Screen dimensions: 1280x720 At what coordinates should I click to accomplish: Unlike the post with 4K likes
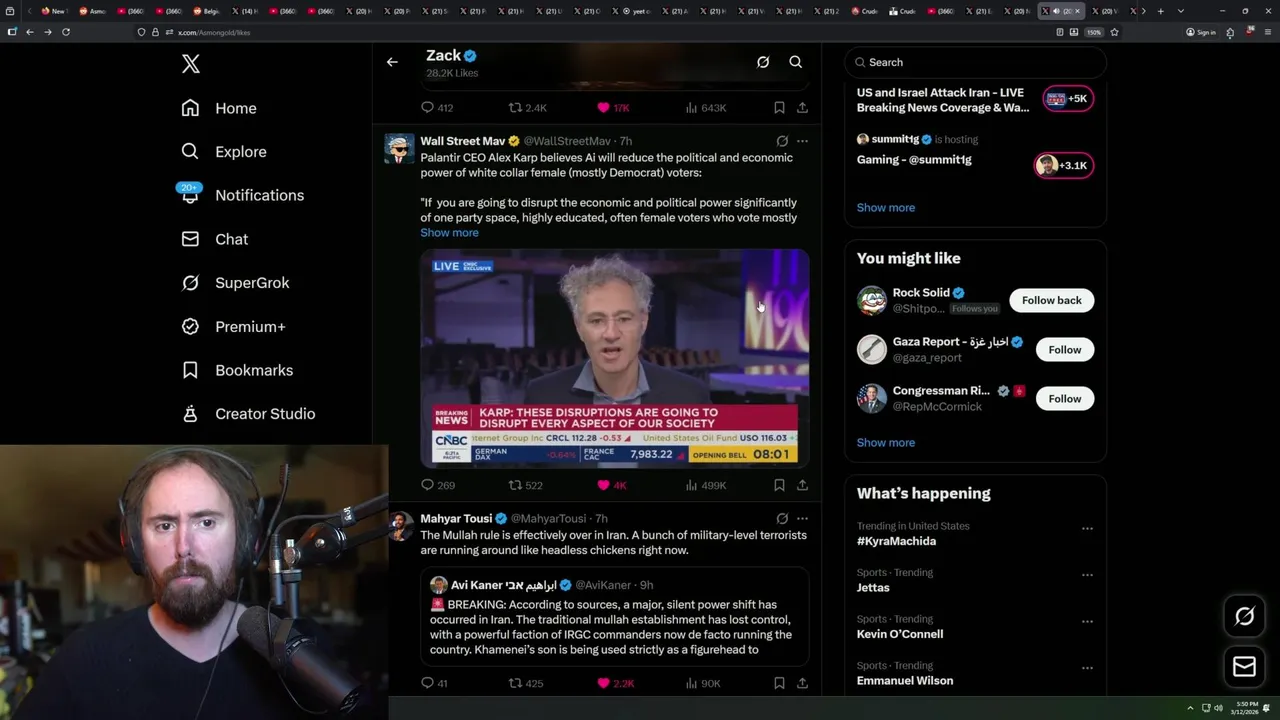pos(611,485)
